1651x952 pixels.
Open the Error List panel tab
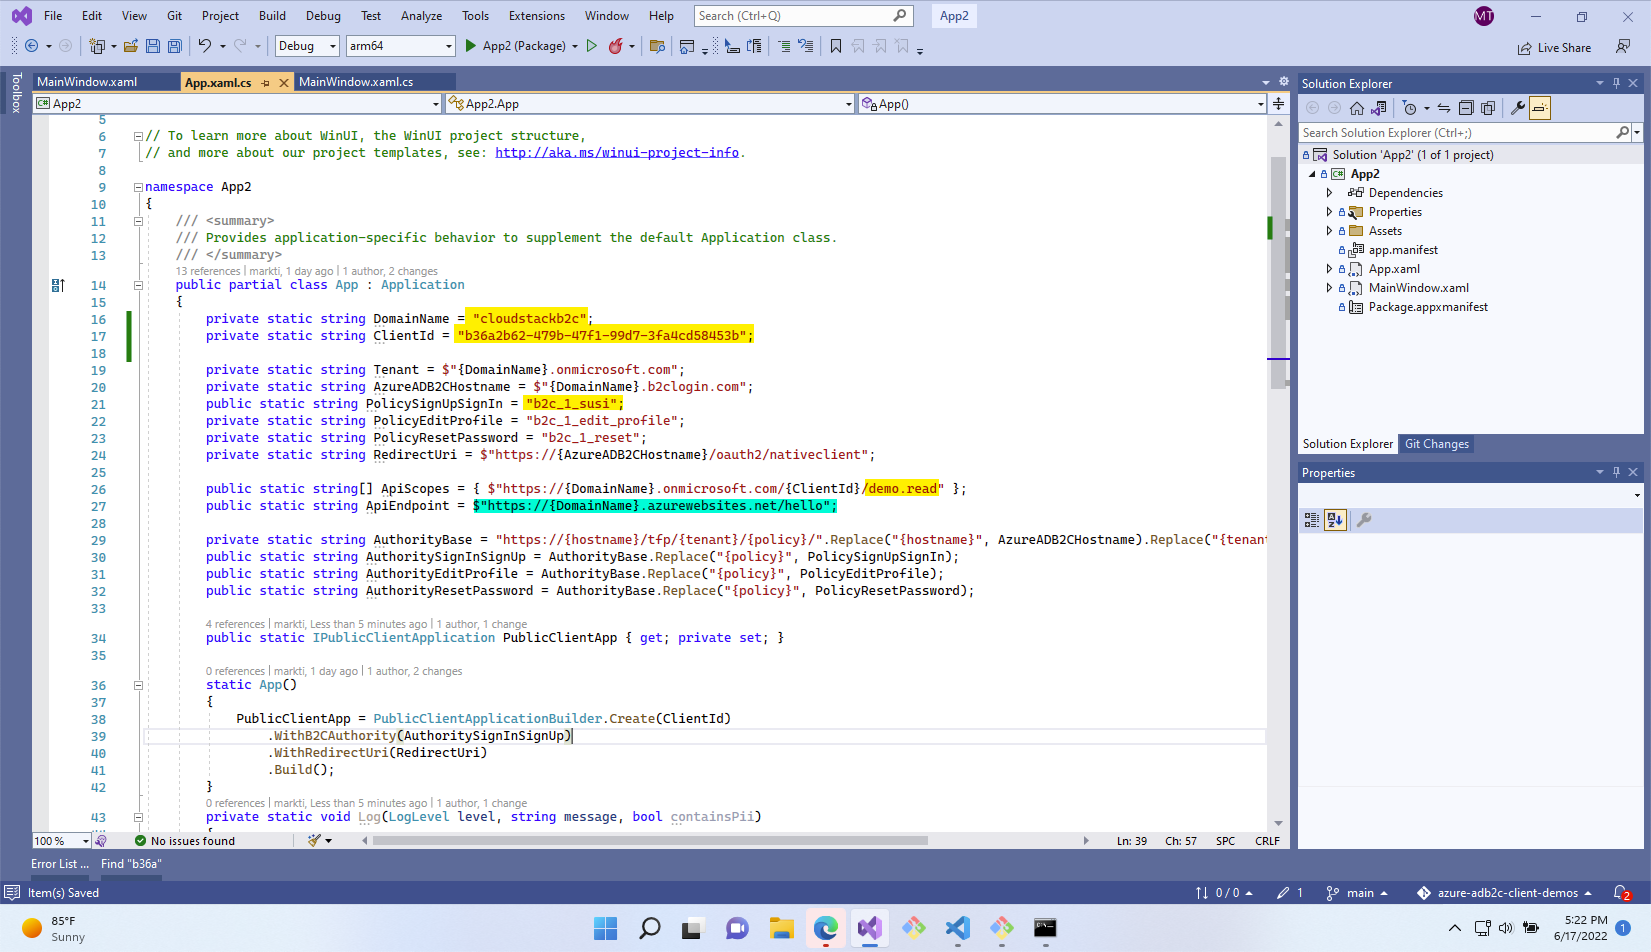tap(60, 864)
